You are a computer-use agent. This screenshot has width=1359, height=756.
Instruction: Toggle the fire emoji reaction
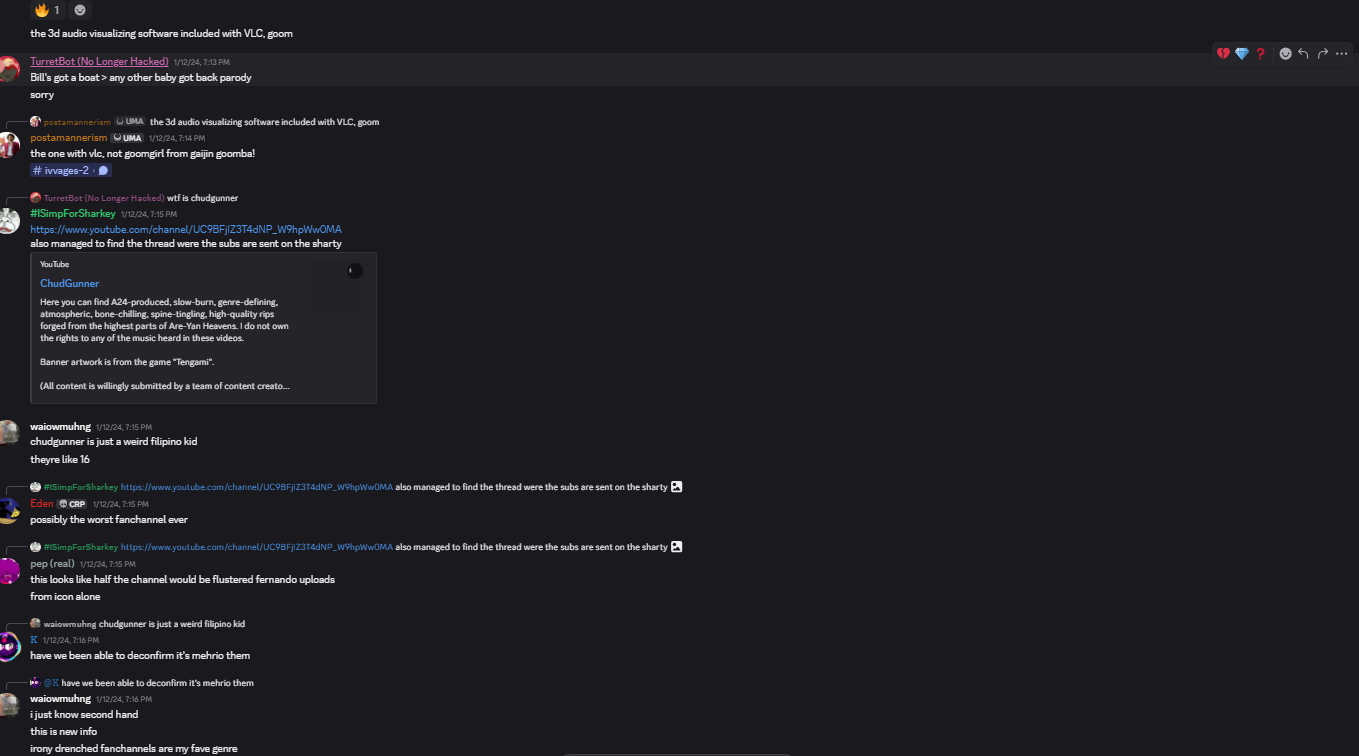pyautogui.click(x=47, y=10)
